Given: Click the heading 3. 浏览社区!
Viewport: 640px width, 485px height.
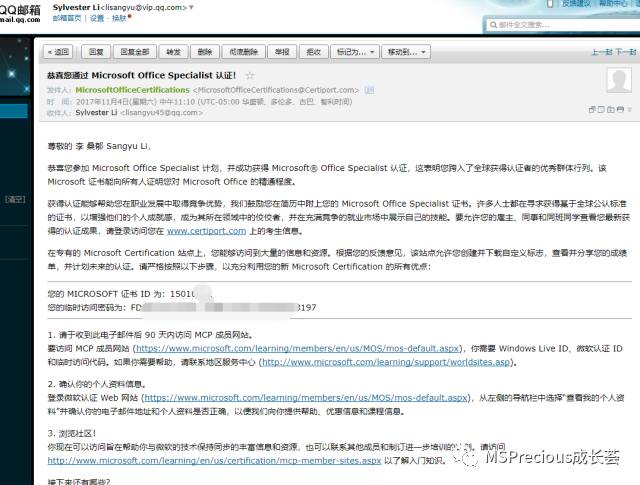Looking at the screenshot, I should [72, 433].
